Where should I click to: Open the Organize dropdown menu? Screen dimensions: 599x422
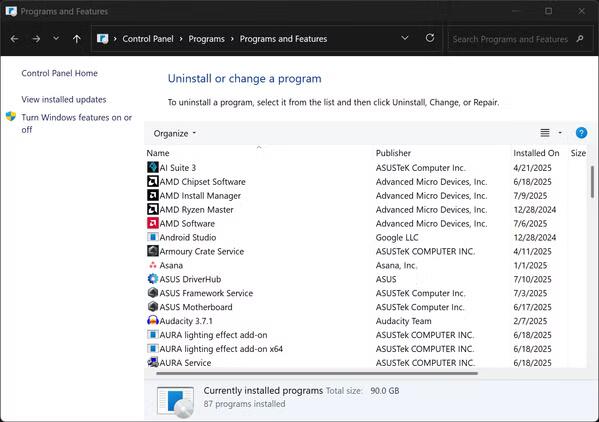[175, 133]
